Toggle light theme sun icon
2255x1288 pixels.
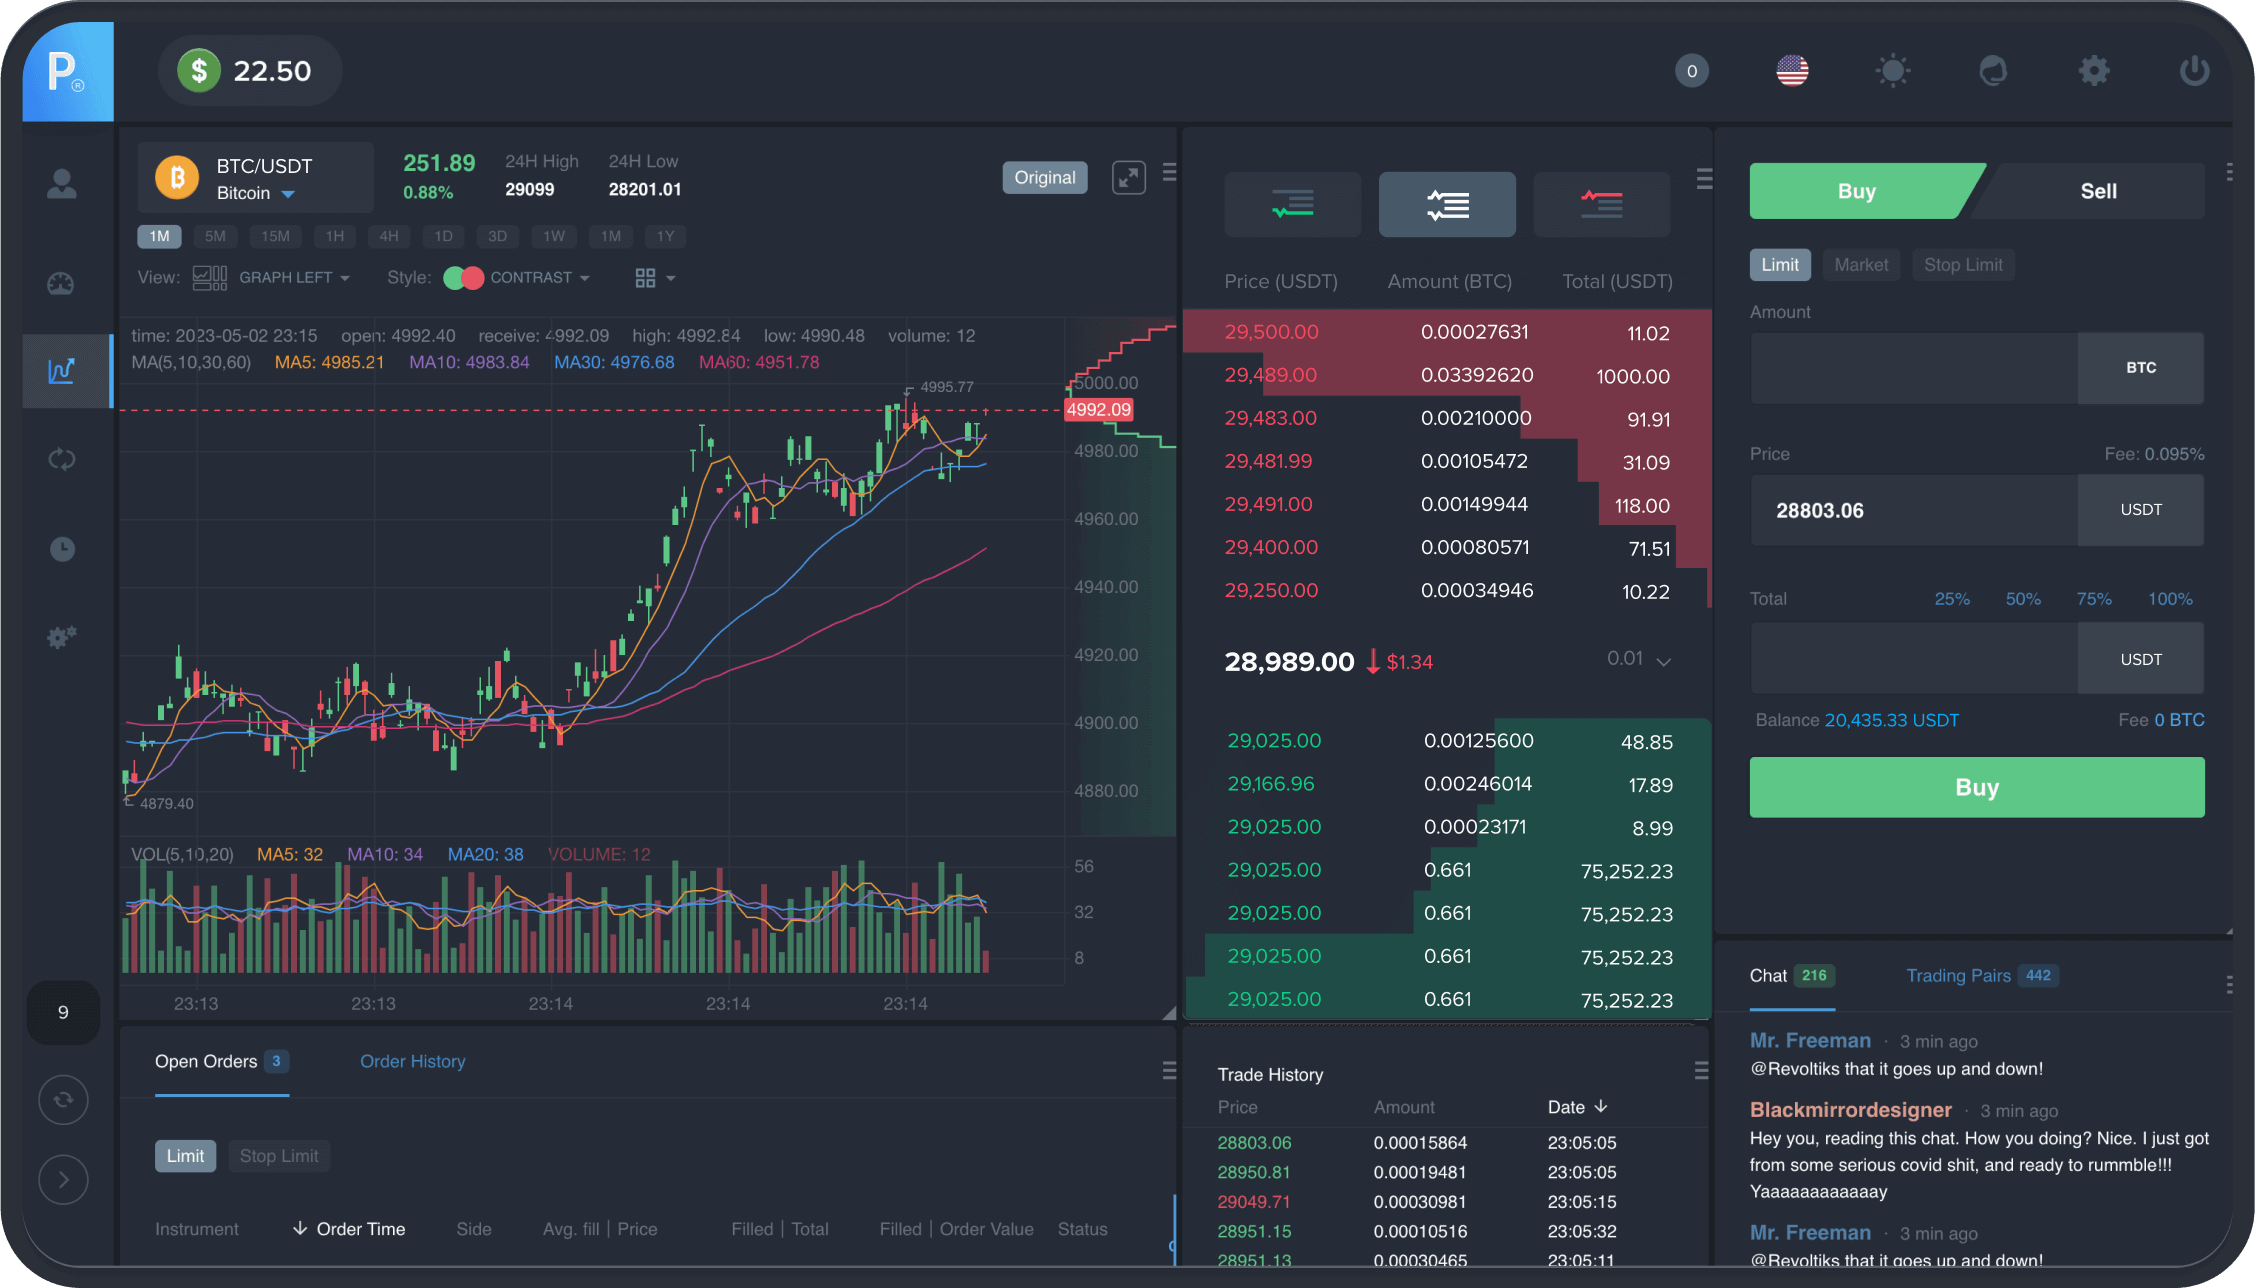[x=1892, y=71]
